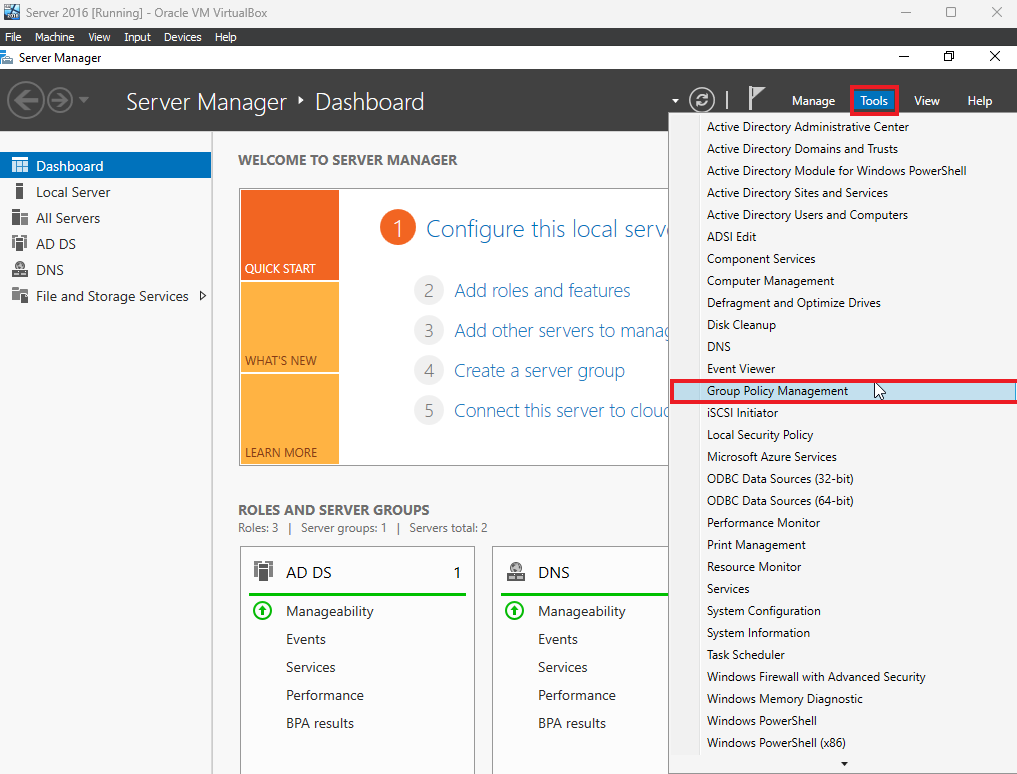The width and height of the screenshot is (1017, 774).
Task: Open Performance in the DNS tile
Action: tap(577, 695)
